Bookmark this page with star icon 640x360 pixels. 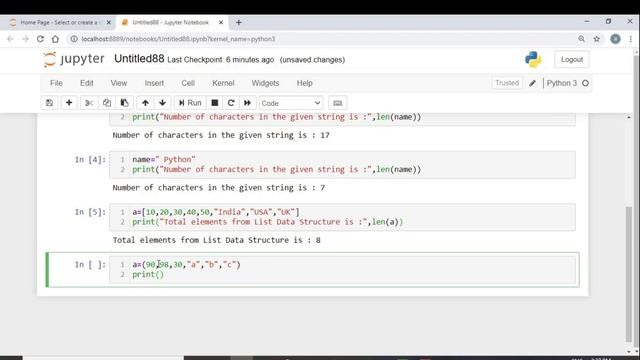point(597,39)
